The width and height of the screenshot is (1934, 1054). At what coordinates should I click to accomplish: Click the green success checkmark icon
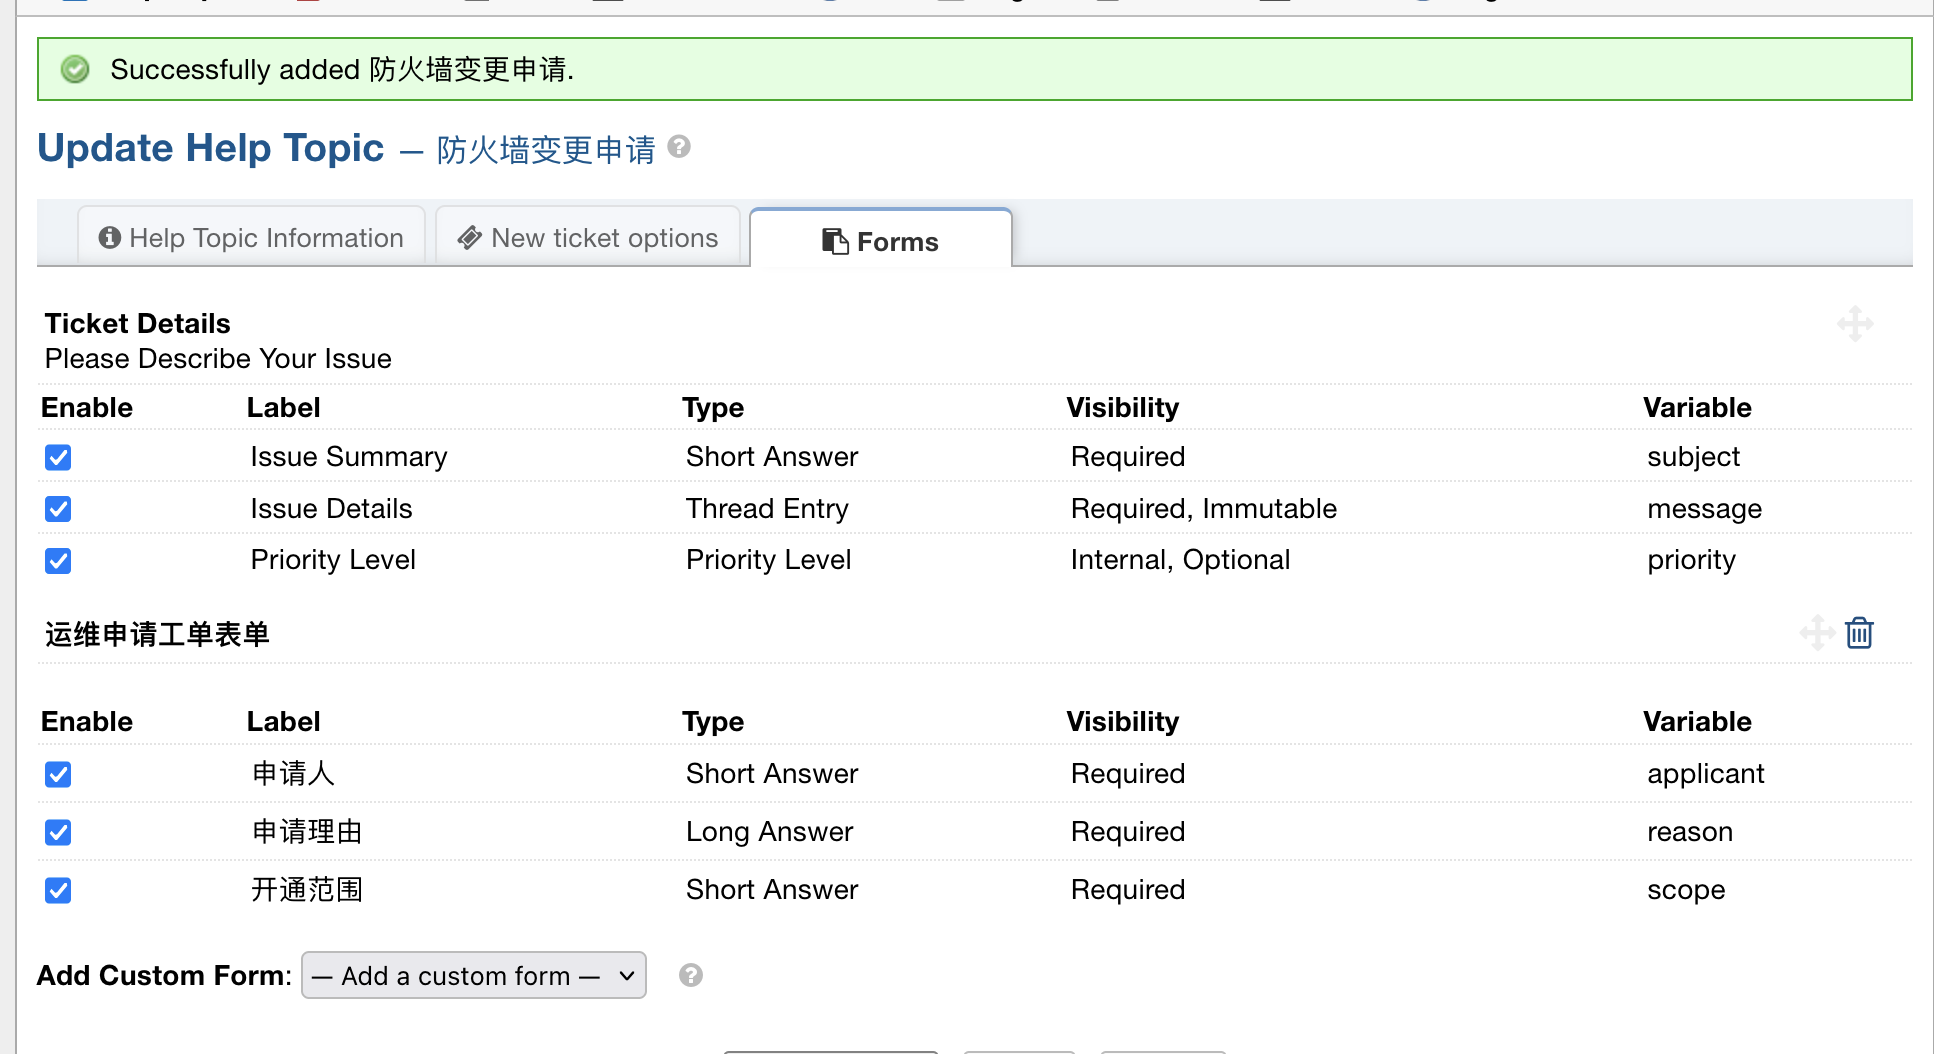pyautogui.click(x=75, y=69)
